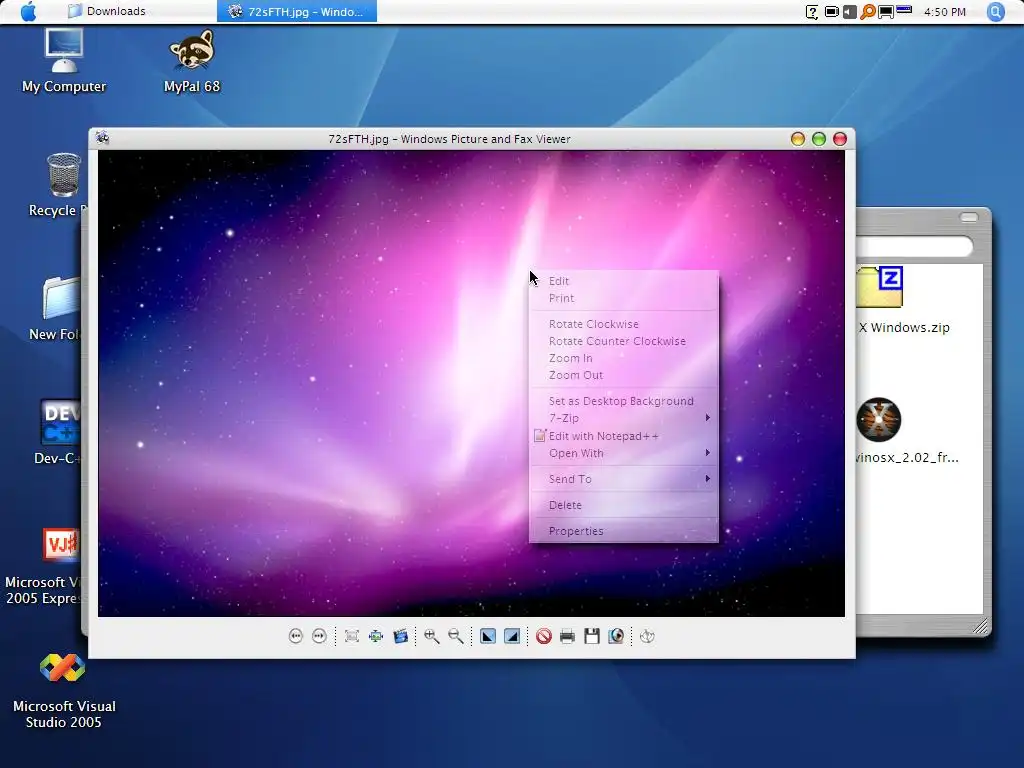Go to the previous image in viewer toolbar
1024x768 pixels.
click(296, 636)
